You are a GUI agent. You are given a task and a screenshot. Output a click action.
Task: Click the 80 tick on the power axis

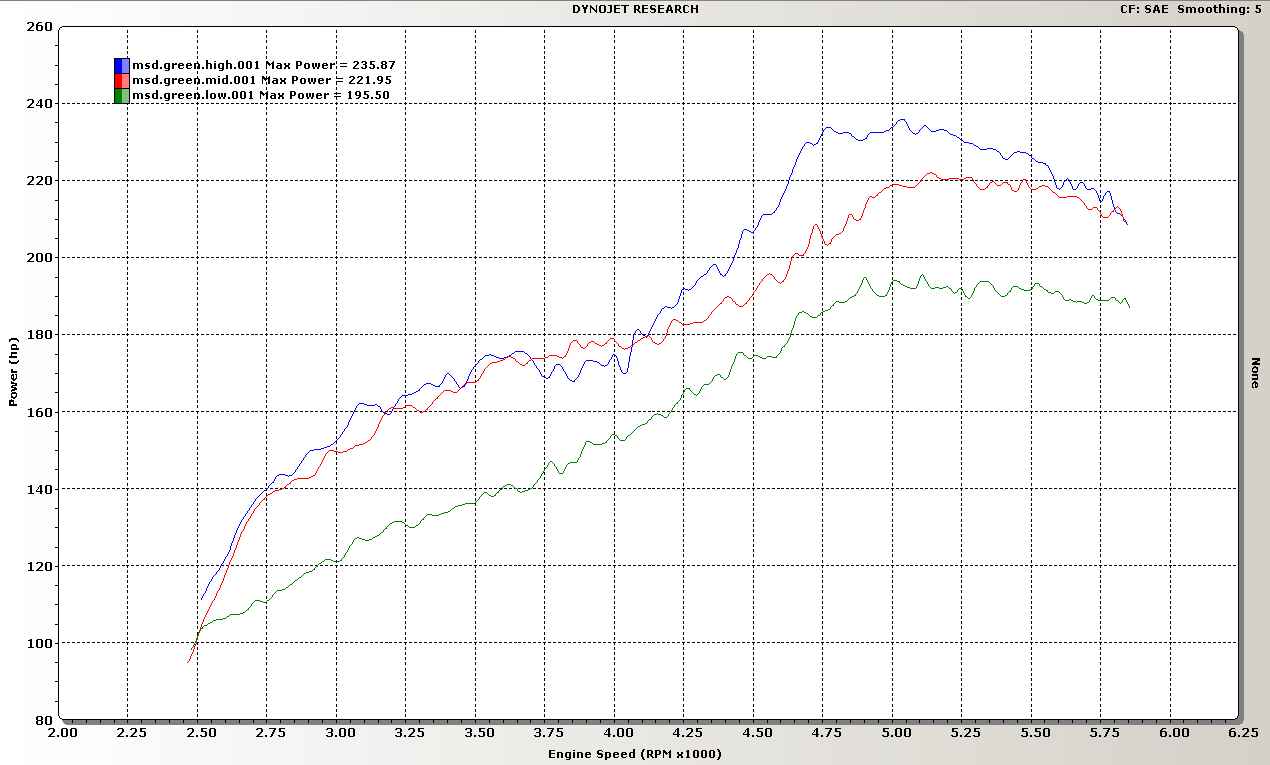pyautogui.click(x=44, y=720)
